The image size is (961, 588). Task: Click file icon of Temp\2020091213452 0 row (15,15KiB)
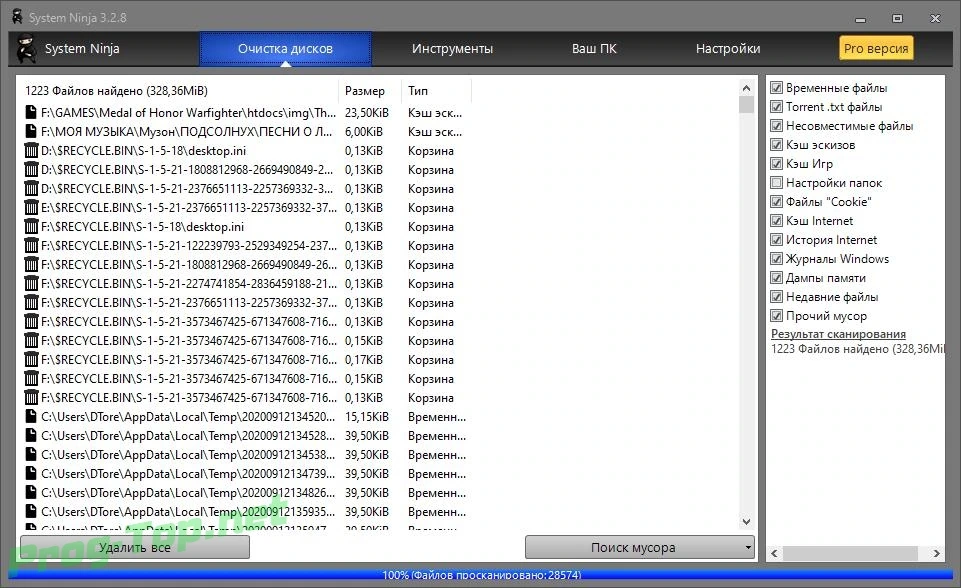point(31,416)
